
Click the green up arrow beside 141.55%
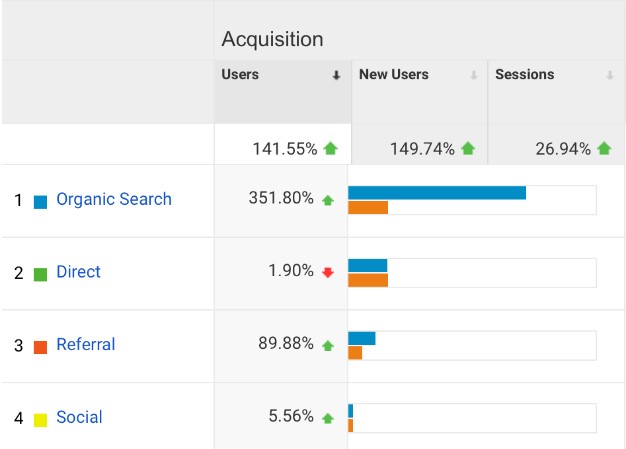[331, 149]
